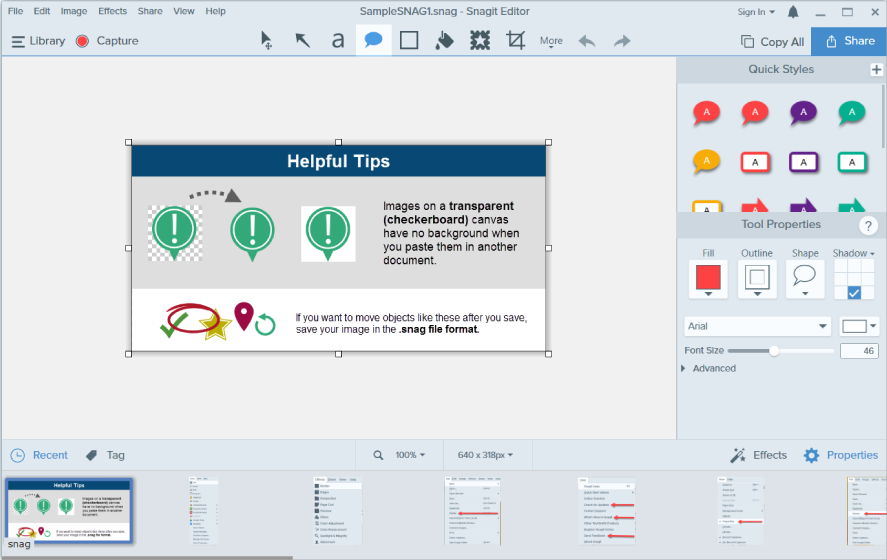Image resolution: width=887 pixels, height=560 pixels.
Task: Open the File menu
Action: (x=15, y=11)
